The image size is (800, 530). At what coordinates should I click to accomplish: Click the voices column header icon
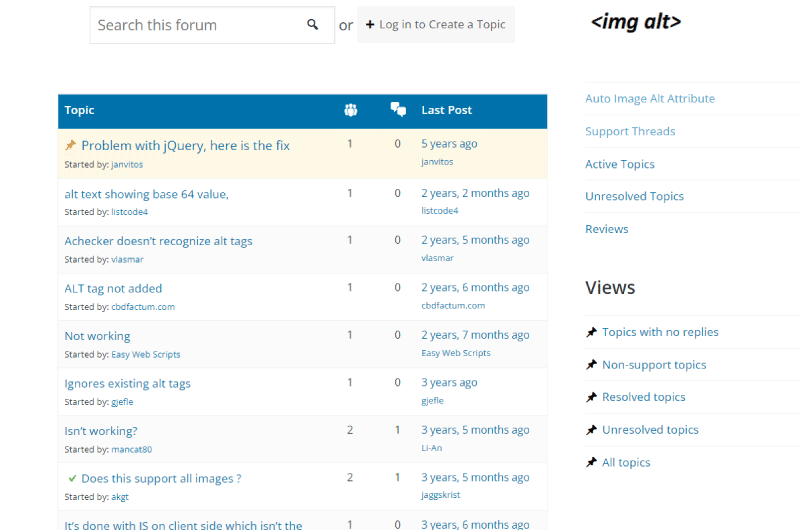pos(351,110)
